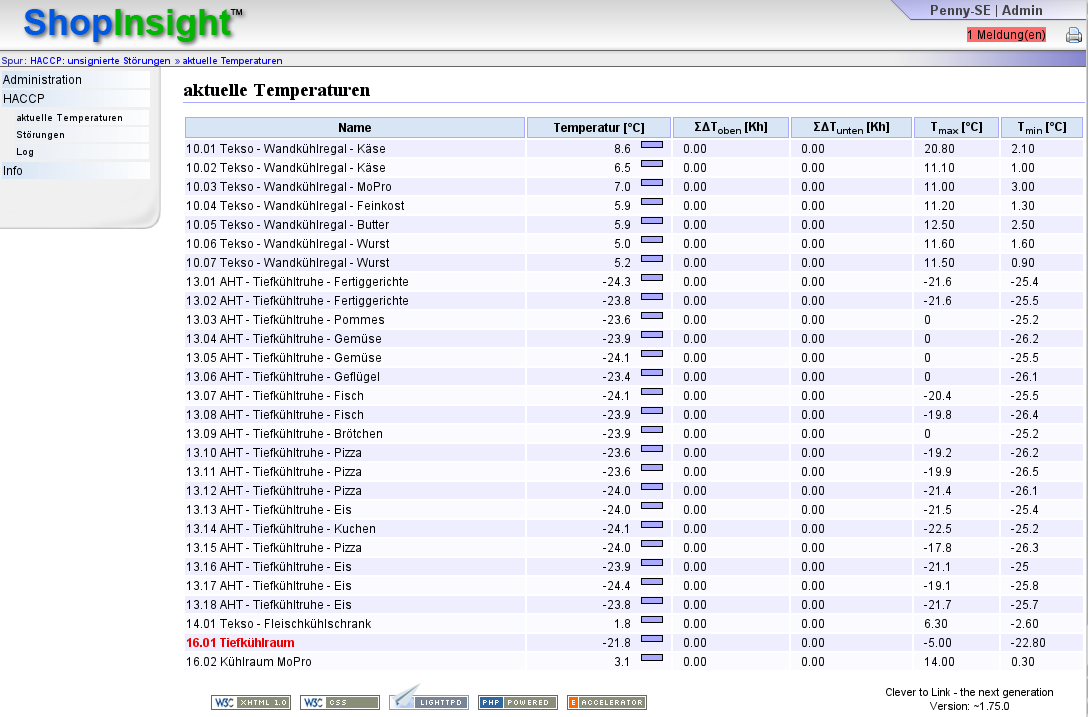Click the temperature bar icon for 10.01 Käse
The image size is (1088, 717).
point(652,145)
